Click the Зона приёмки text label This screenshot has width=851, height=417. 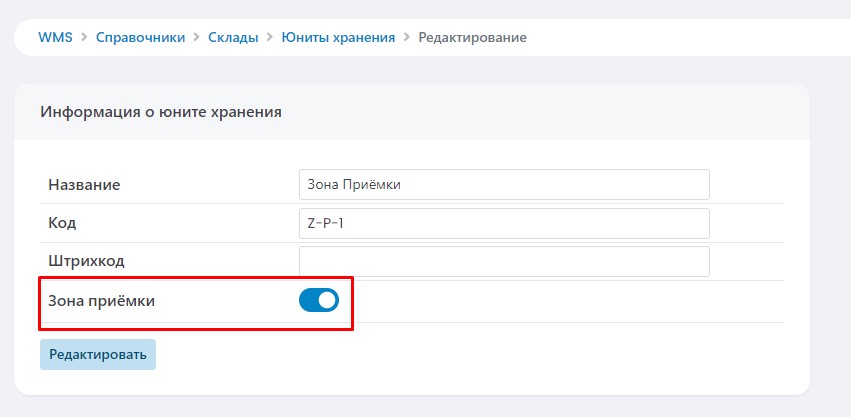(102, 300)
